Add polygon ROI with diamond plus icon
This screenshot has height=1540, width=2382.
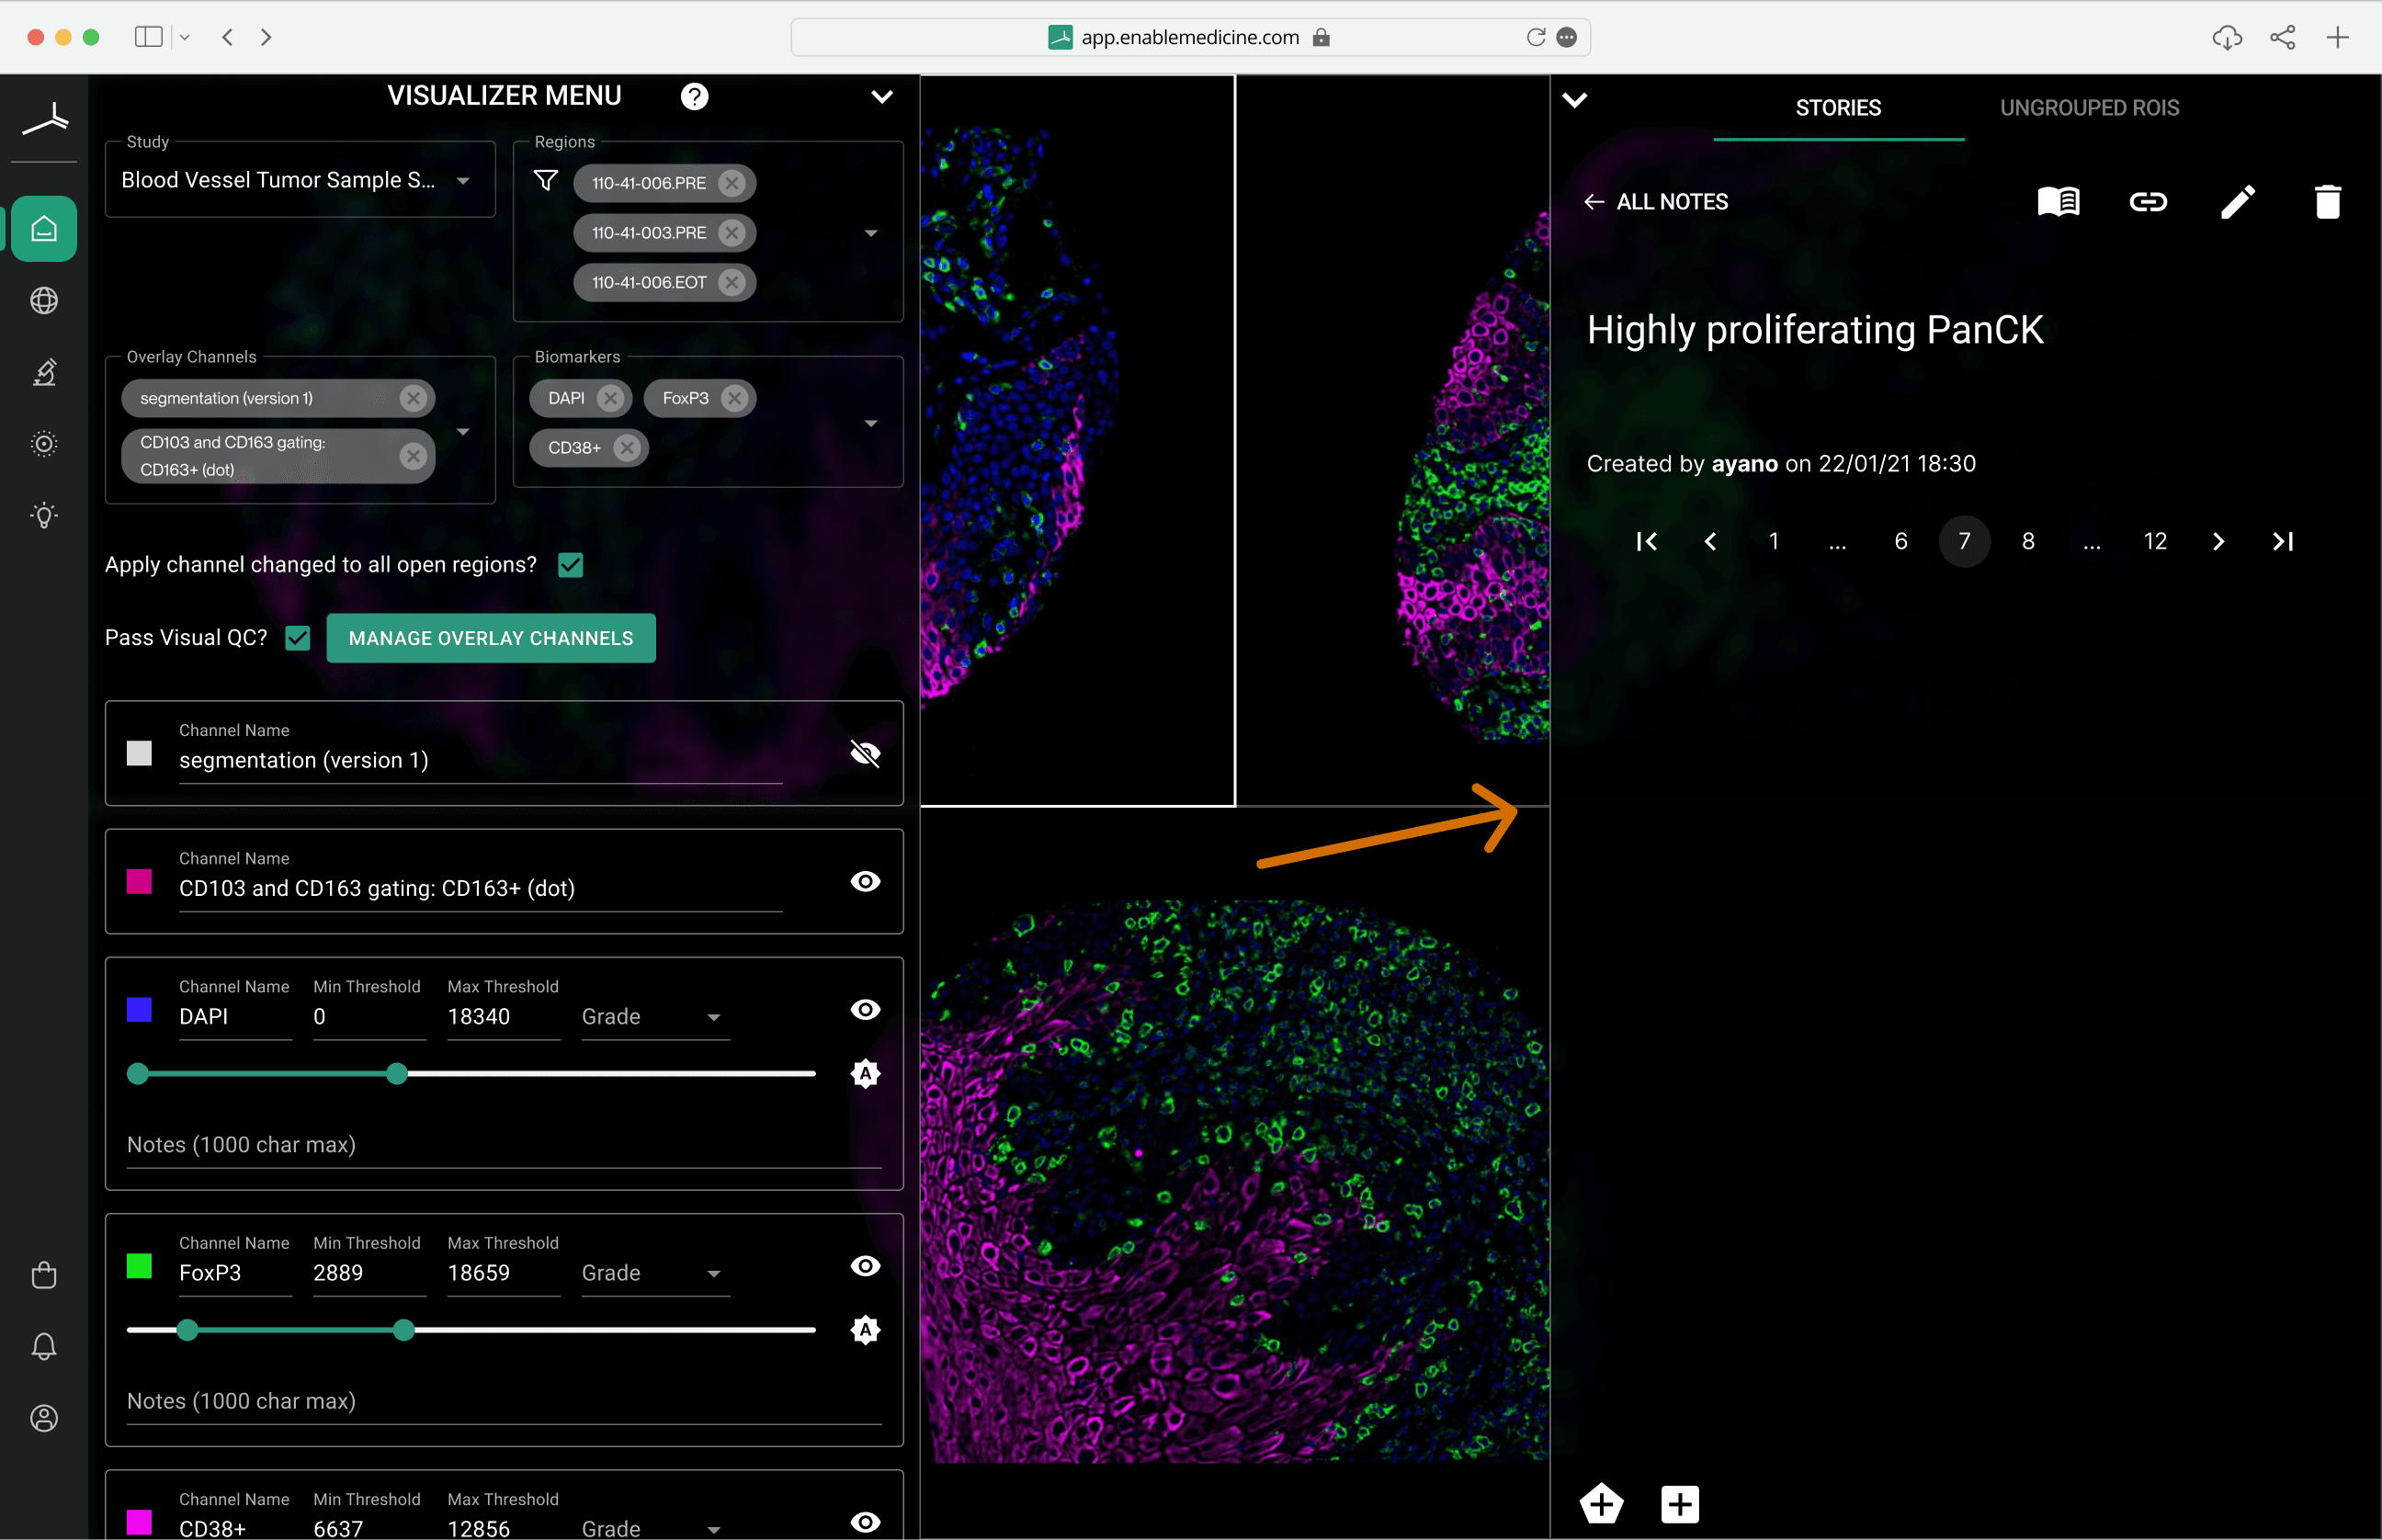[1601, 1503]
